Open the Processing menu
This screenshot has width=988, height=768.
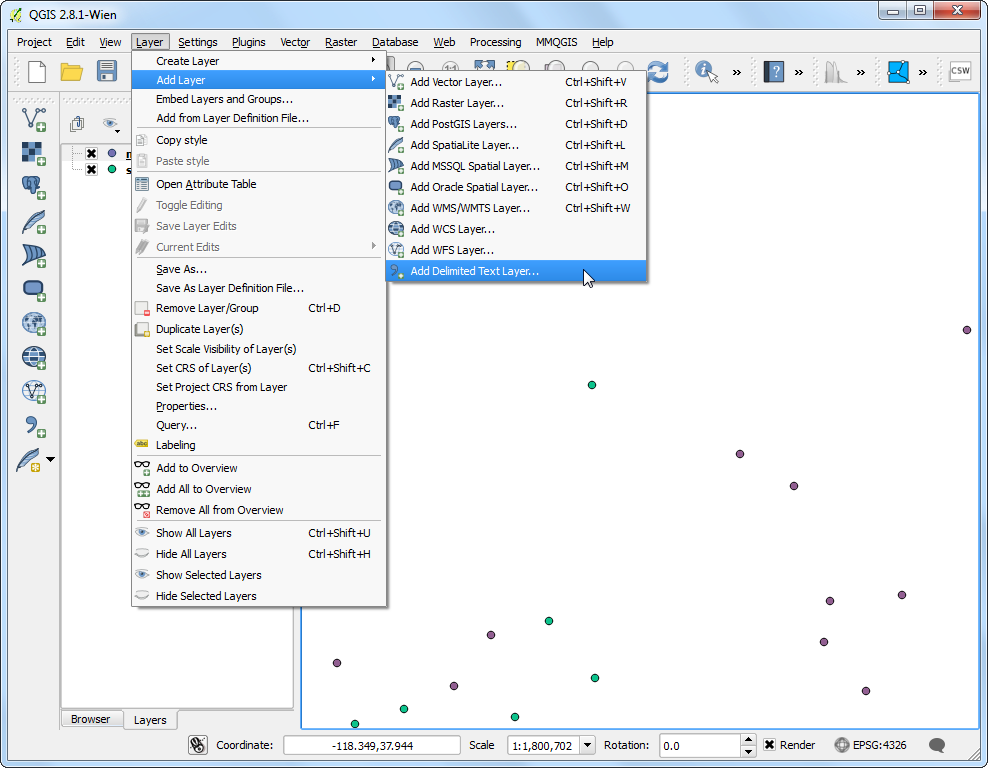click(495, 42)
